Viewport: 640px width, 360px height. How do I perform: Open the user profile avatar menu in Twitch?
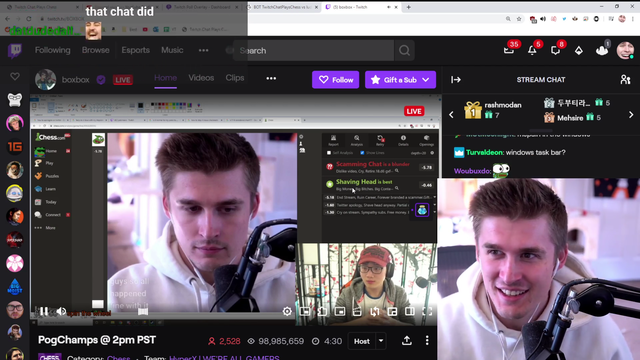[625, 50]
